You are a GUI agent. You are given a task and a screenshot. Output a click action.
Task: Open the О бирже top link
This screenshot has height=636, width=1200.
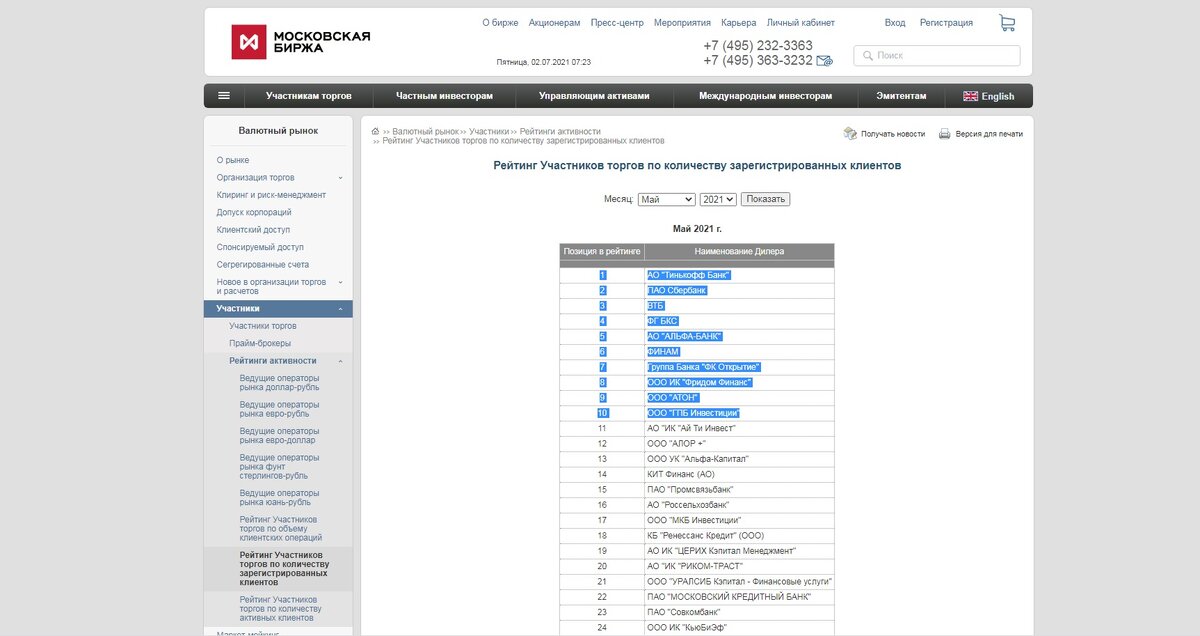(500, 23)
